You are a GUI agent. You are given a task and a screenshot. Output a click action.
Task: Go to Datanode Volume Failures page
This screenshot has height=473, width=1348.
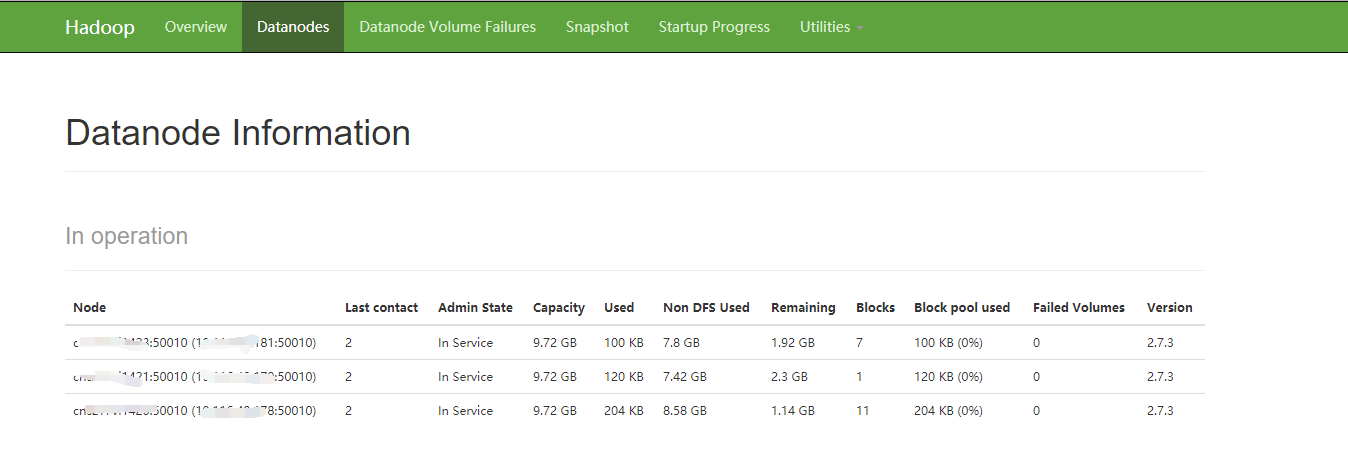(x=447, y=27)
